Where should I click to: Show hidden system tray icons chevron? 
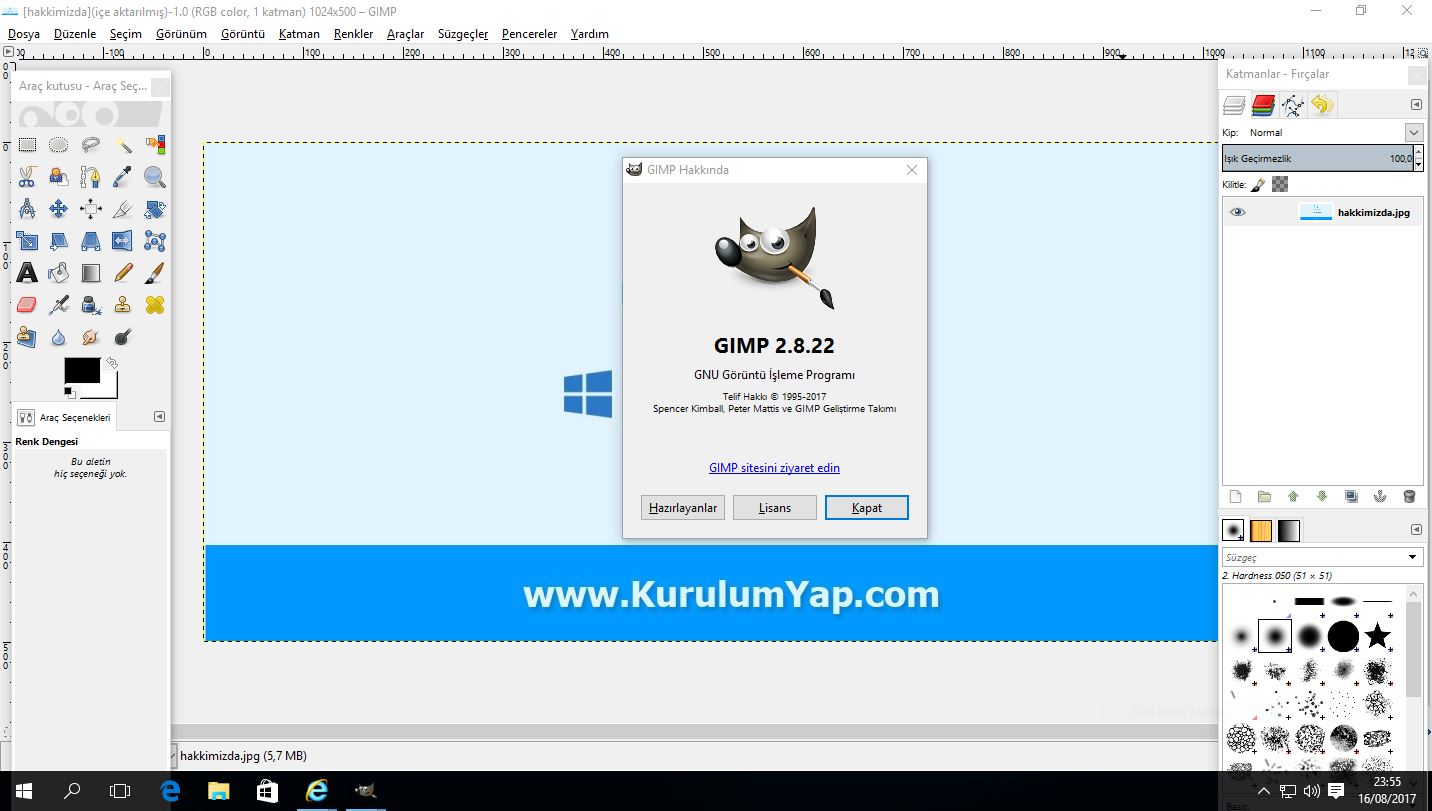[1264, 791]
